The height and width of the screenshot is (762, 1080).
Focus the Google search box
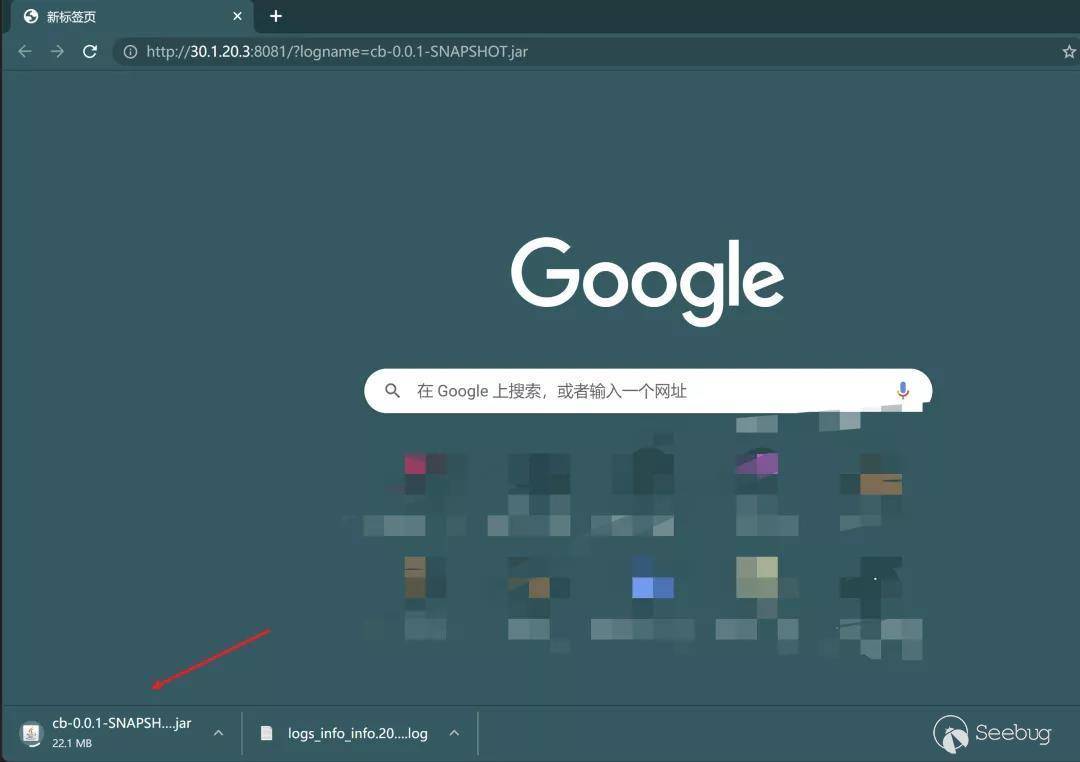click(647, 391)
